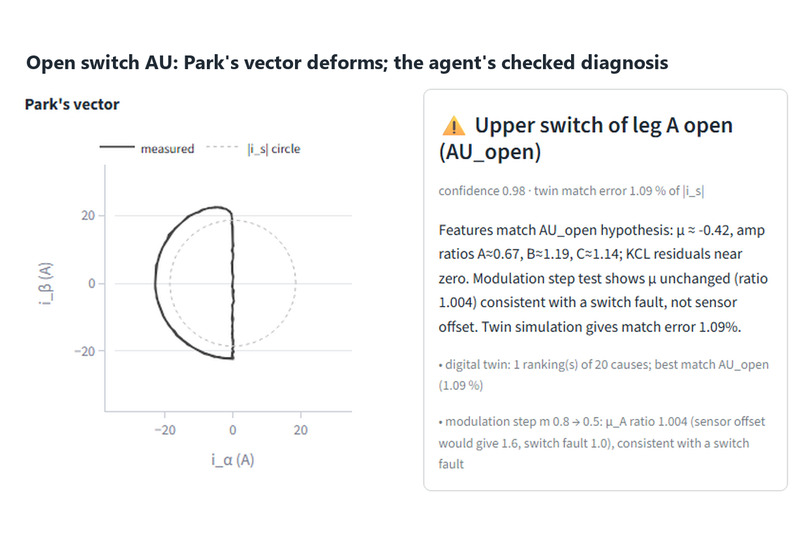The height and width of the screenshot is (537, 806).
Task: Click the i_α (A) x-axis label
Action: 232,459
